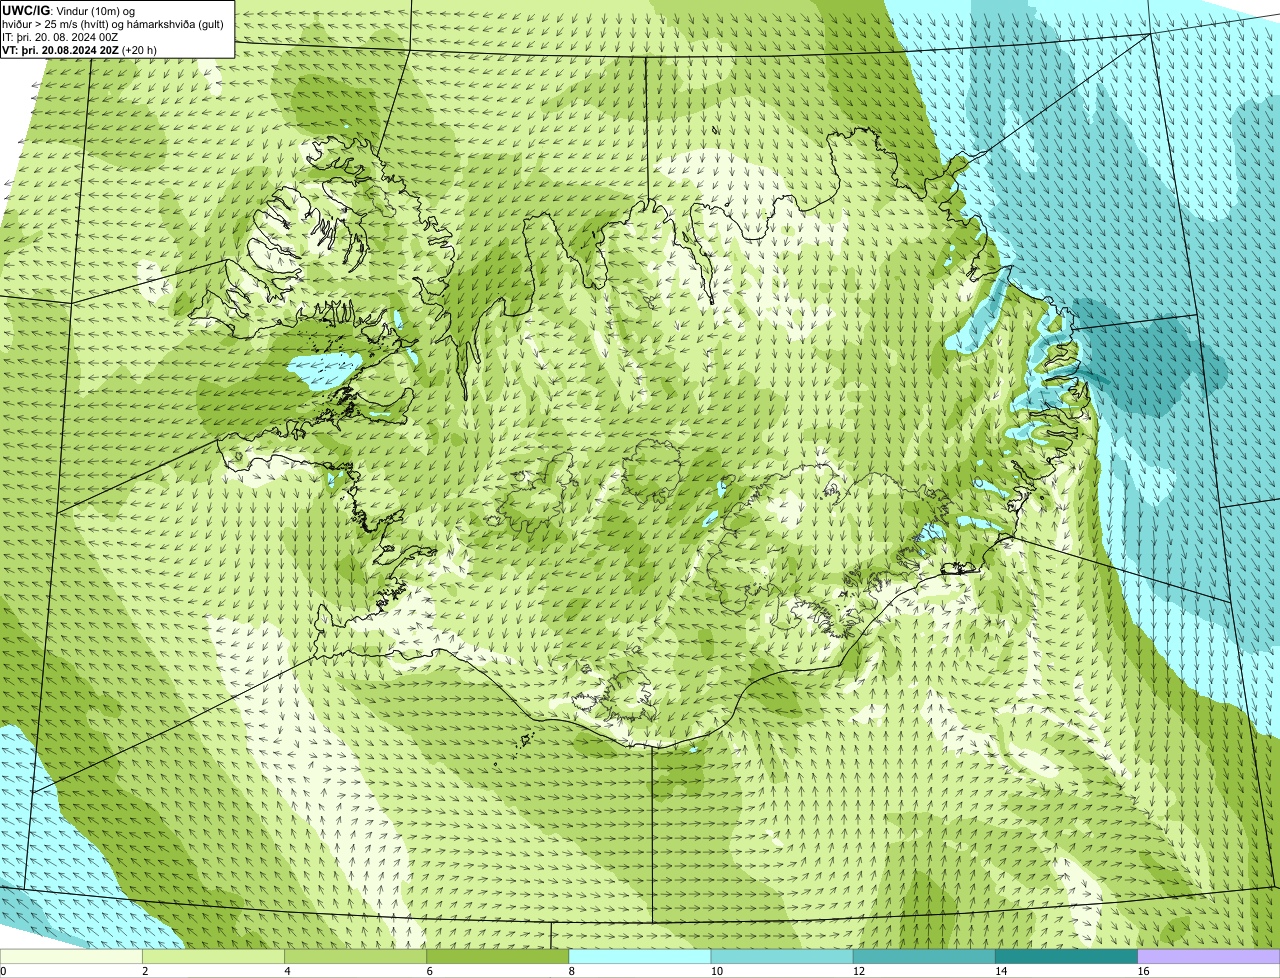Select the pale yellow 0–2 colorbar swatch

(71, 956)
